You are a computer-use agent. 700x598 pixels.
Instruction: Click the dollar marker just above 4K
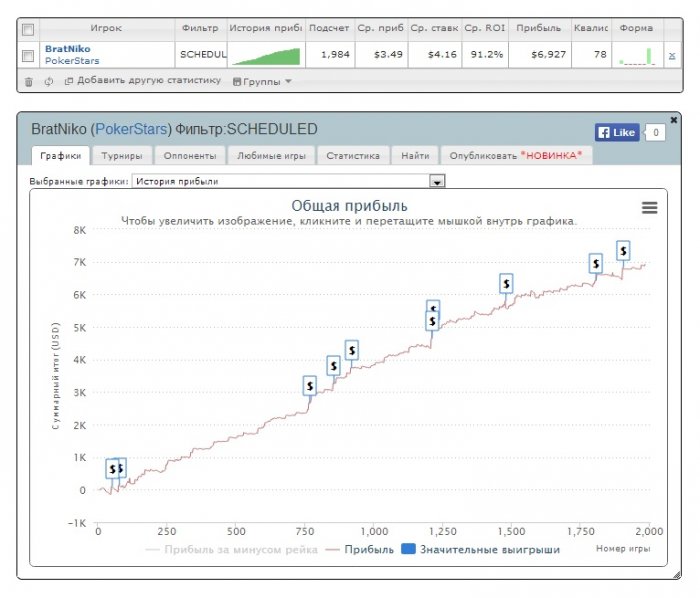(352, 350)
